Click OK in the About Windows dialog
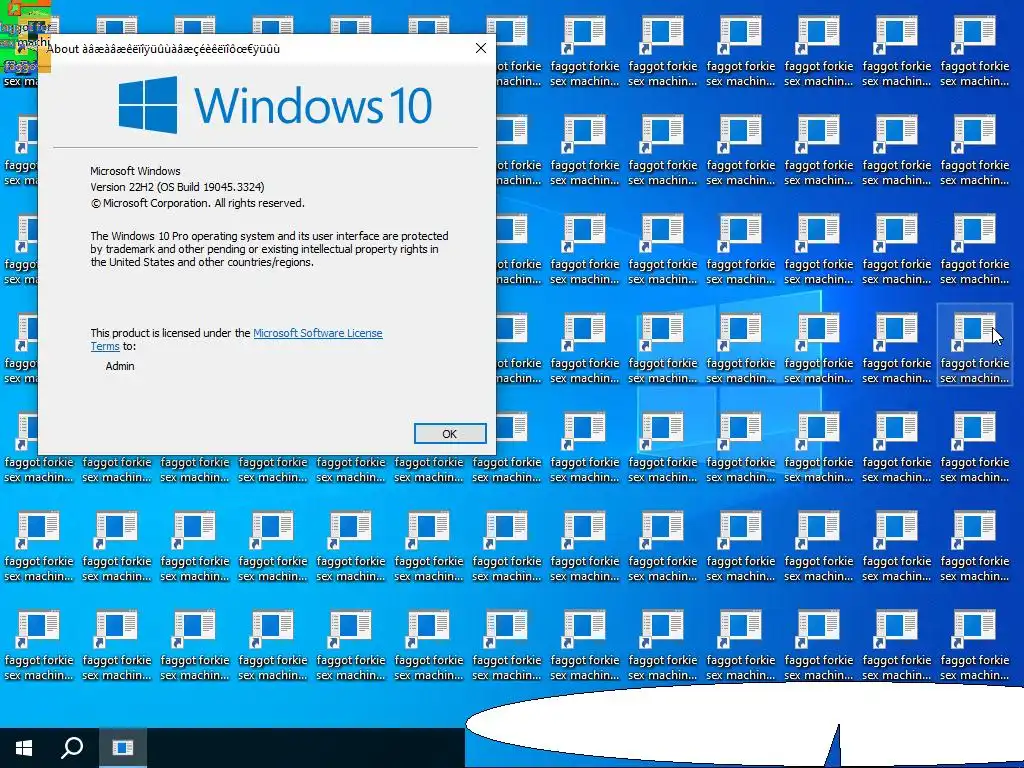 pyautogui.click(x=450, y=434)
